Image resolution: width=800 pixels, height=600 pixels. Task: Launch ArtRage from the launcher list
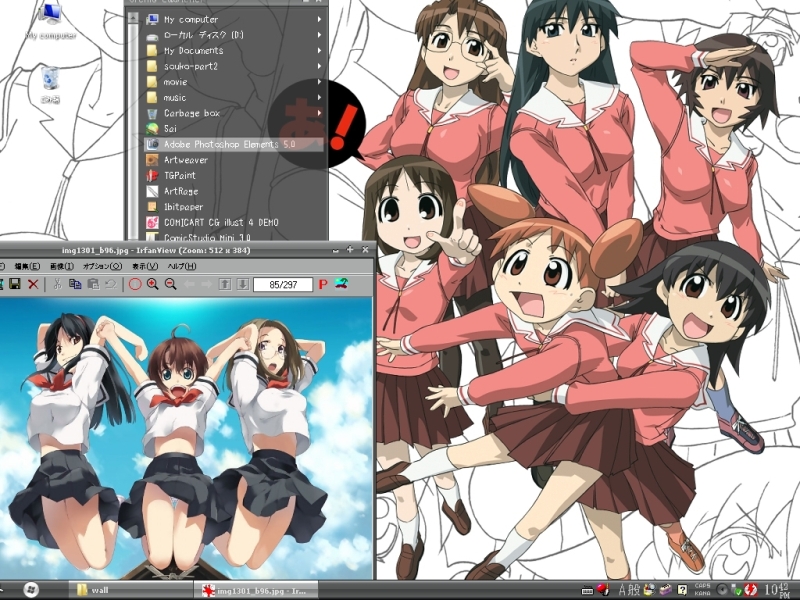[x=234, y=191]
